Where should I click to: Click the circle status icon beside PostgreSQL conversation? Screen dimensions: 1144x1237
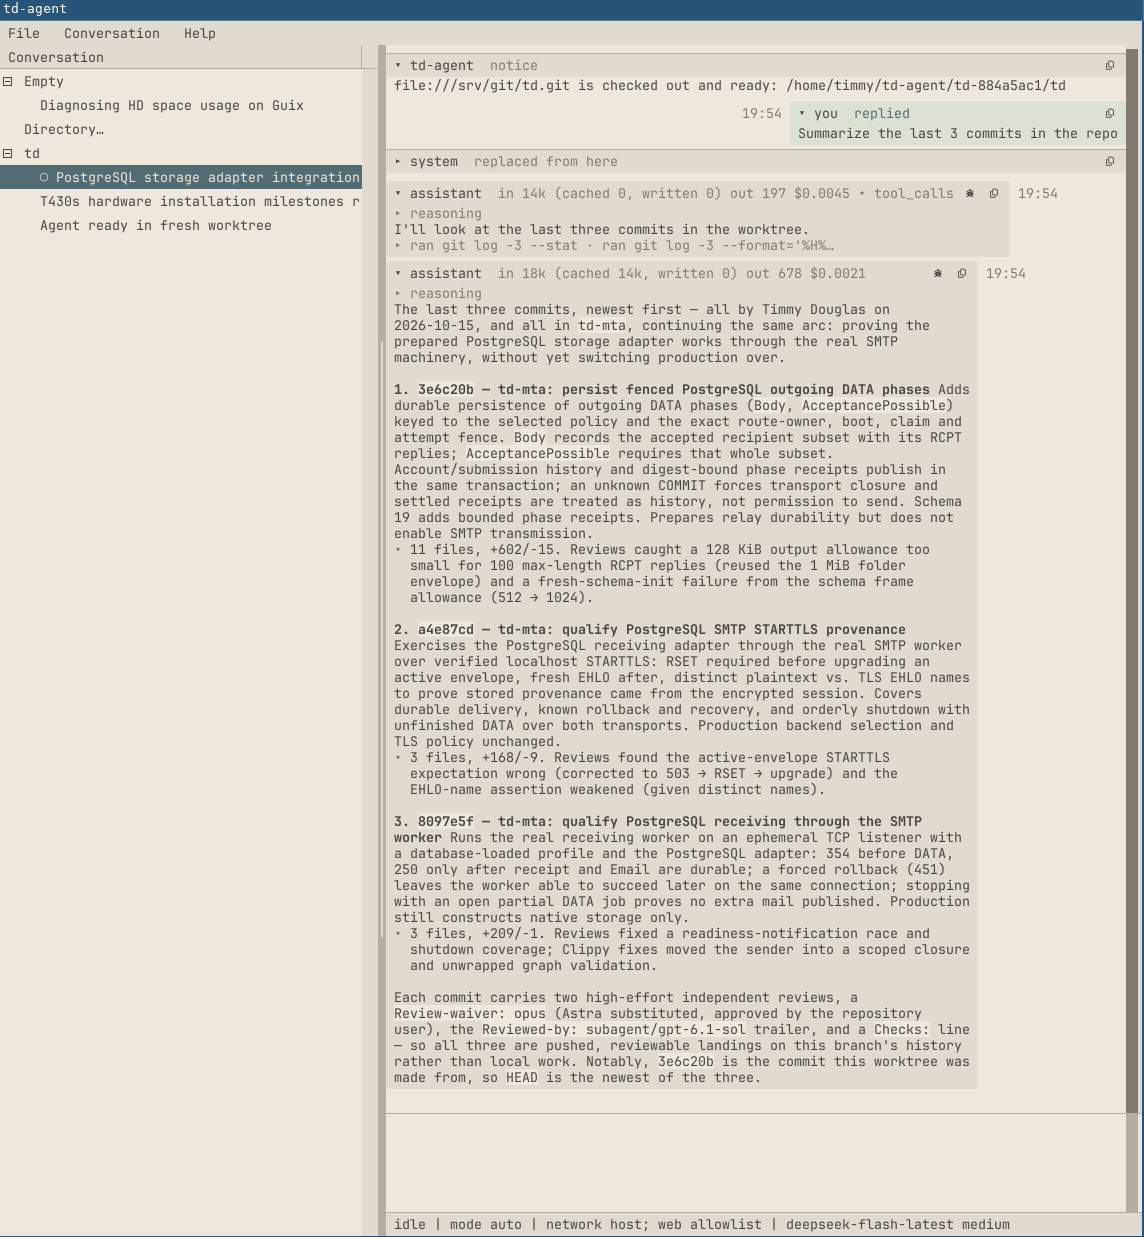pos(44,177)
